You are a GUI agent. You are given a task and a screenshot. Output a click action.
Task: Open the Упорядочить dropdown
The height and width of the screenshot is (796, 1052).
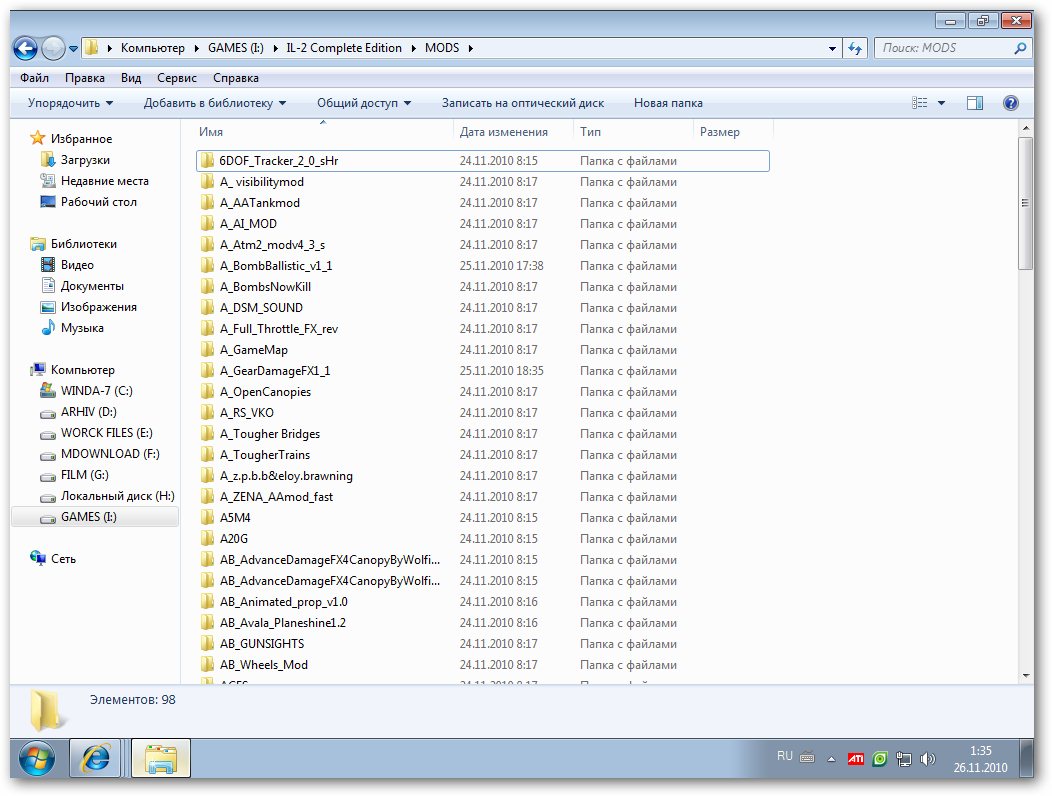70,103
